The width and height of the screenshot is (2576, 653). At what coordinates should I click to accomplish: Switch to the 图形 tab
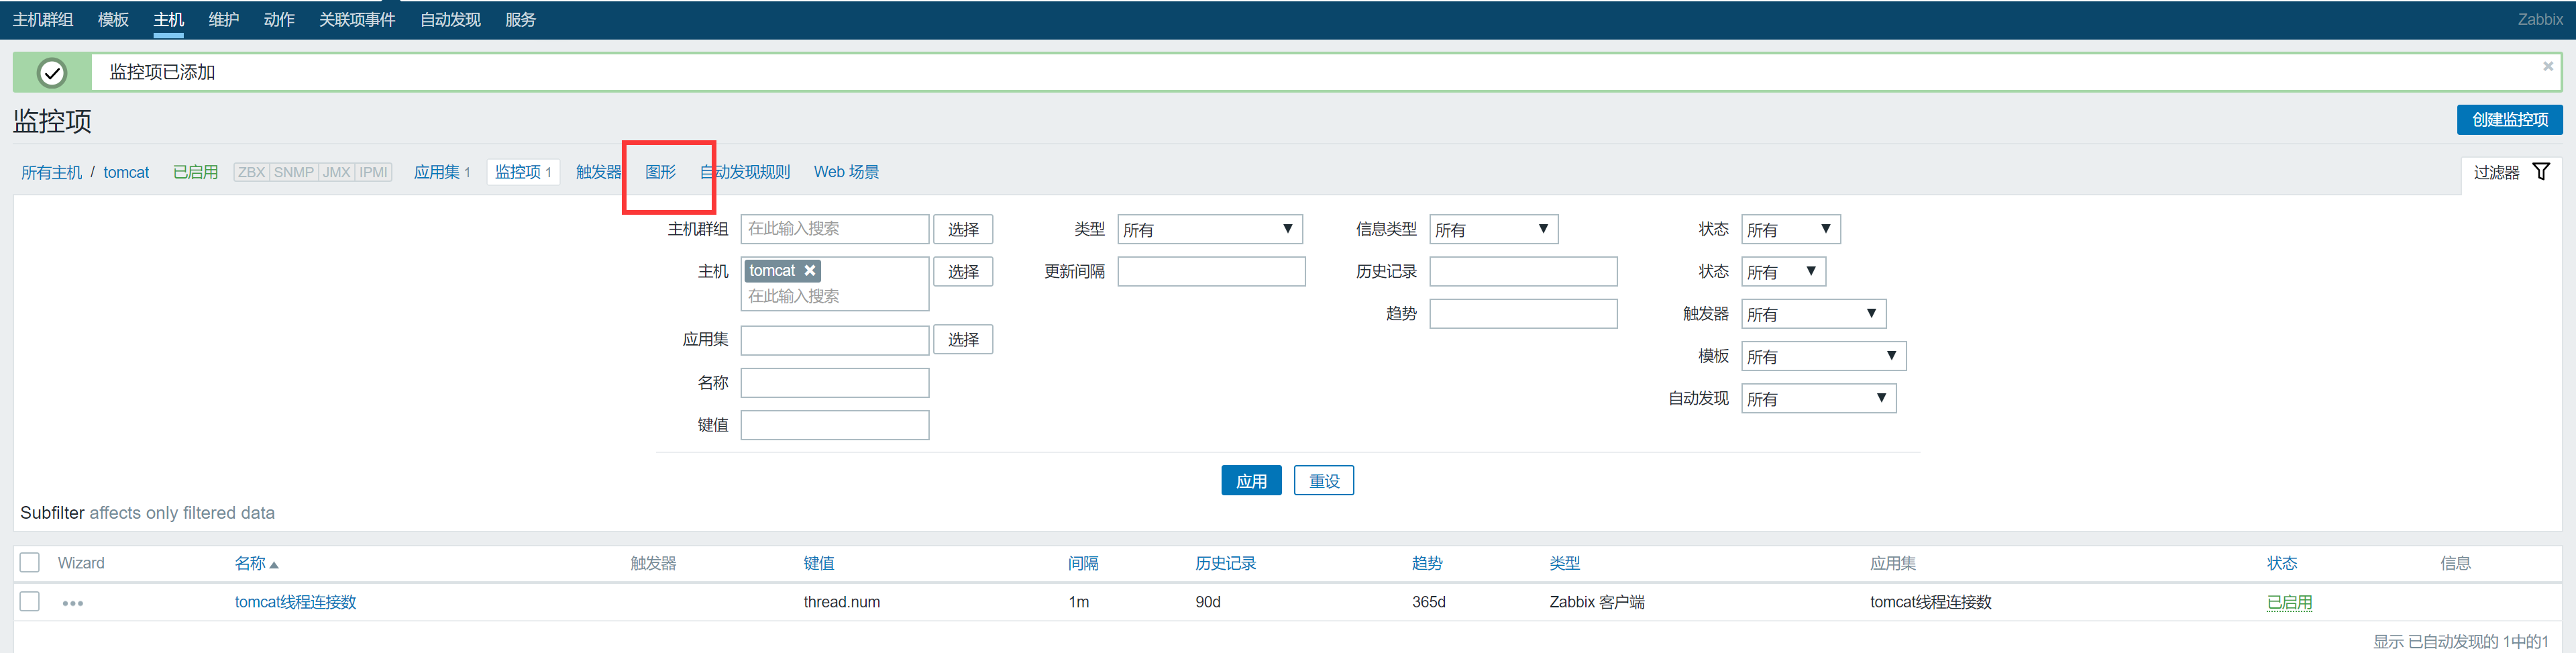point(660,172)
